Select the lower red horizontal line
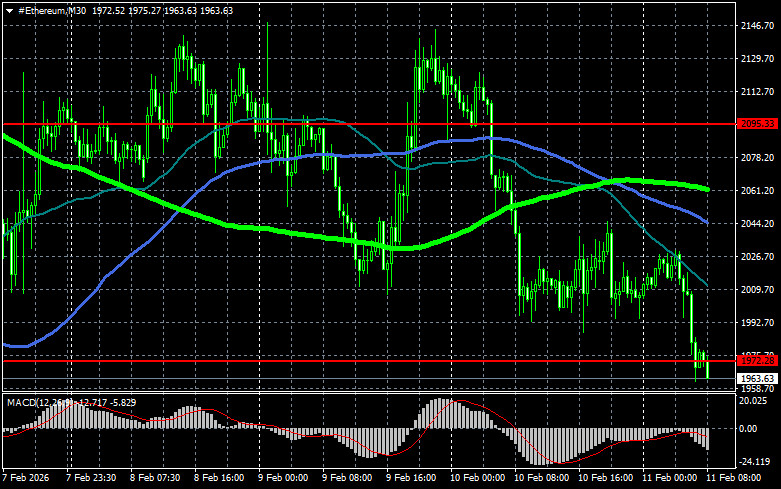The height and width of the screenshot is (489, 781). pyautogui.click(x=300, y=359)
